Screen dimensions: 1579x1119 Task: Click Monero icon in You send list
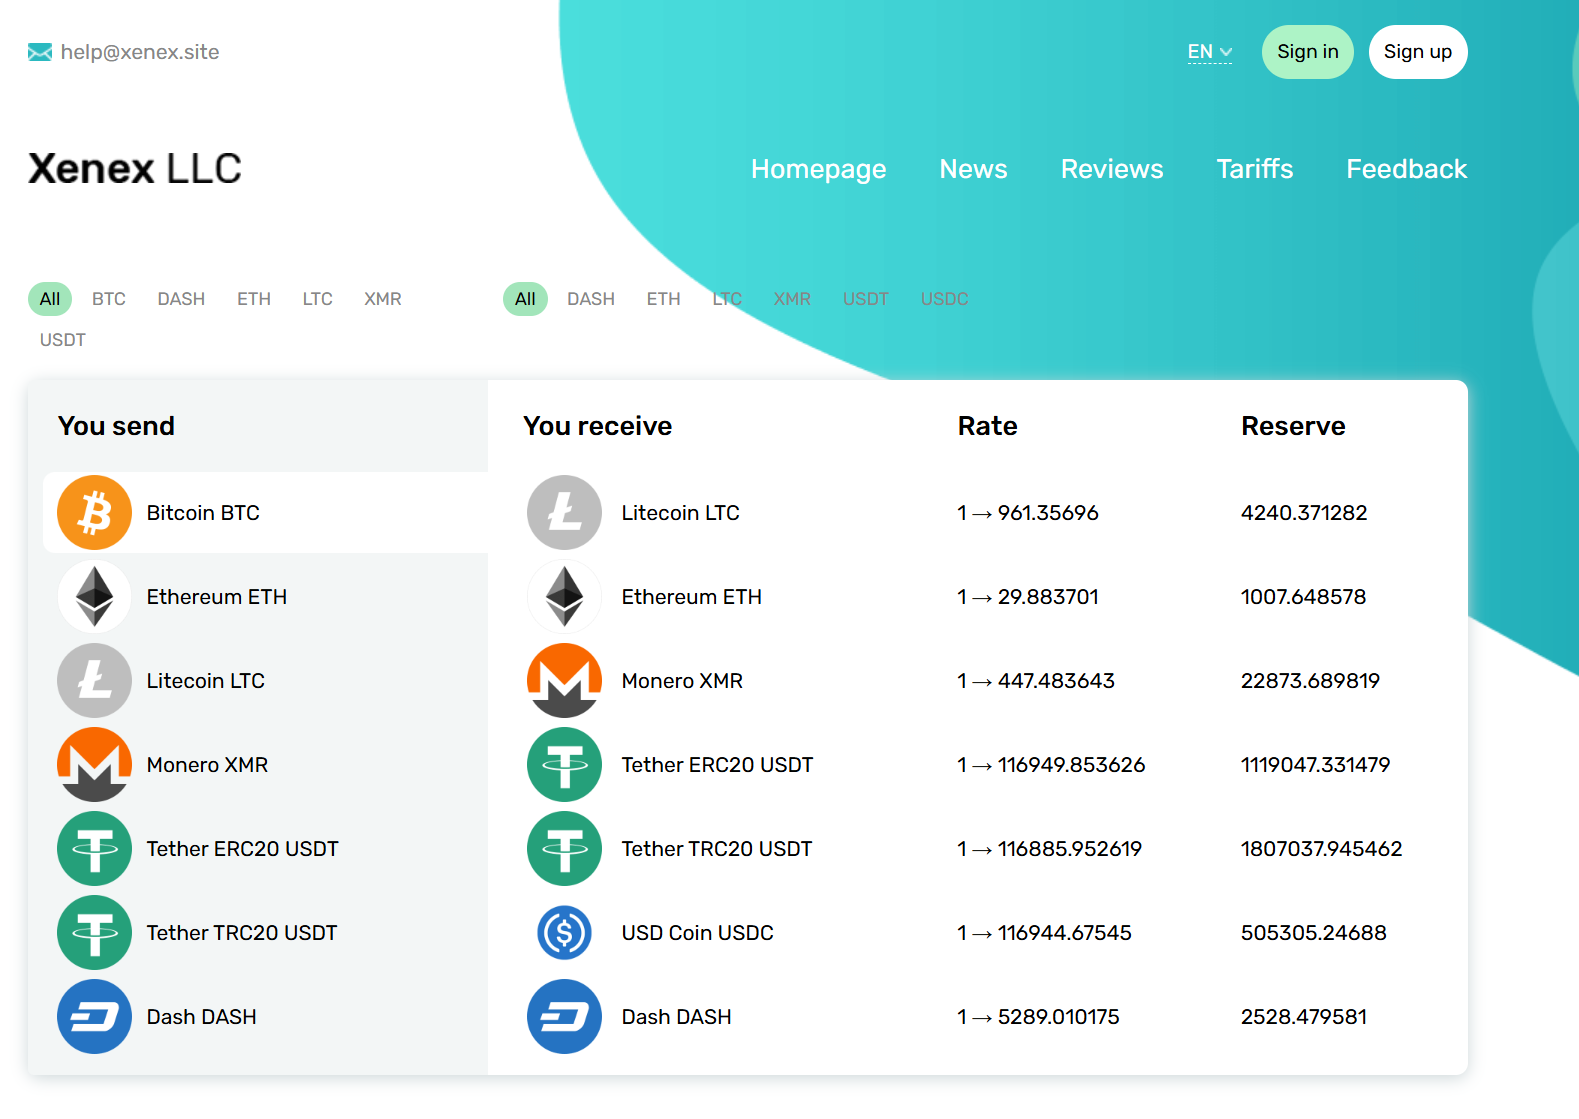[95, 765]
